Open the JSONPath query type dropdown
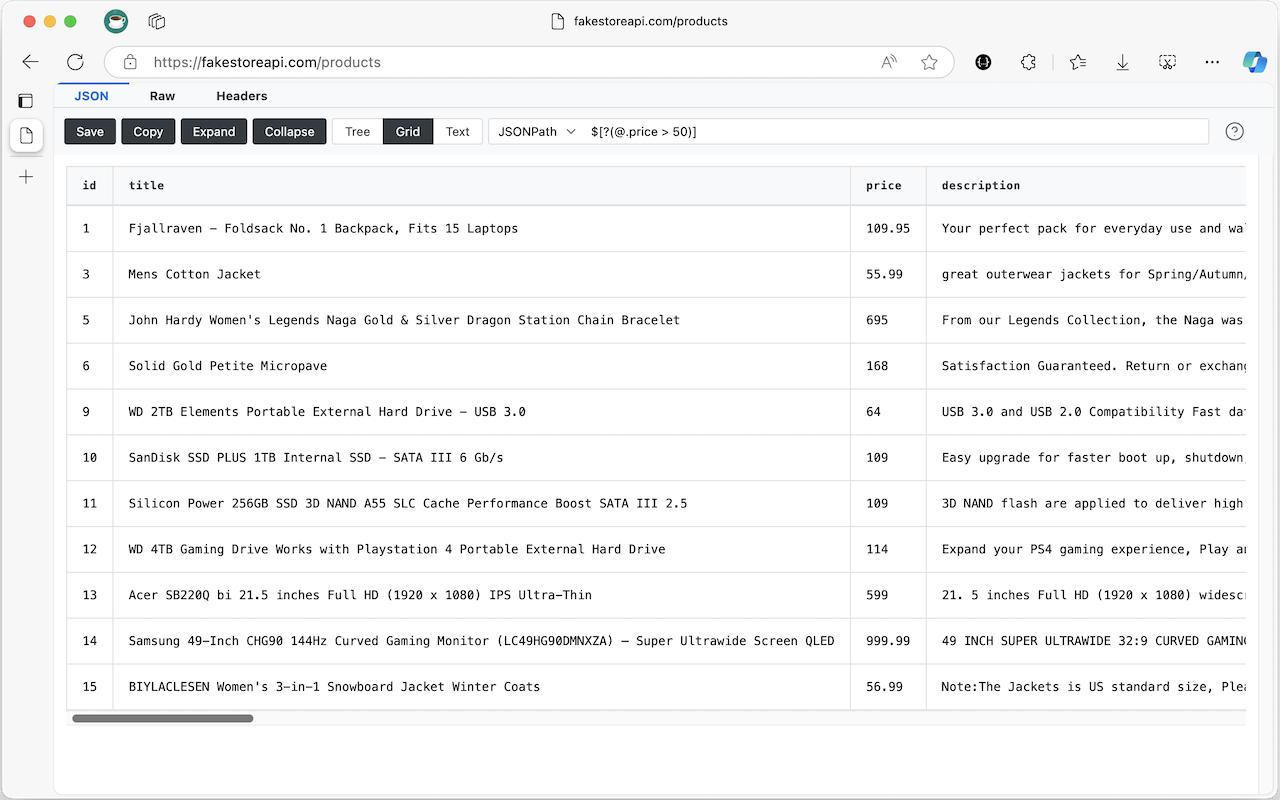Screen dimensions: 1280x800 [x=537, y=131]
